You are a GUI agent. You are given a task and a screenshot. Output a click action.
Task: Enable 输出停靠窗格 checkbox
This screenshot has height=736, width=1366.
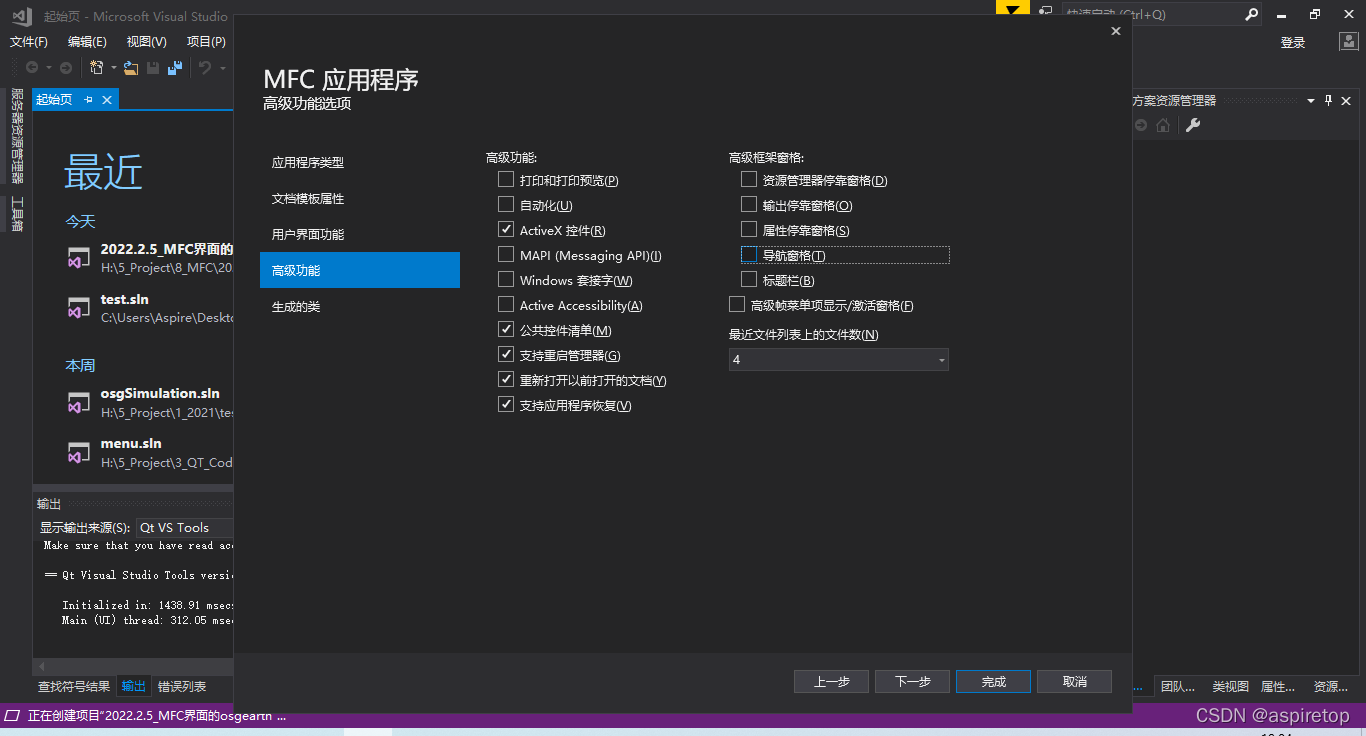click(749, 205)
